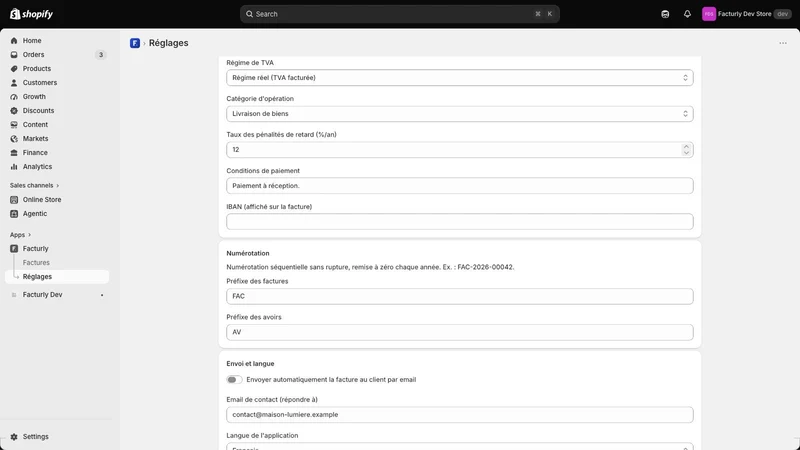Click the Growth icon in sidebar
Screen dimensions: 800x450
coord(14,96)
